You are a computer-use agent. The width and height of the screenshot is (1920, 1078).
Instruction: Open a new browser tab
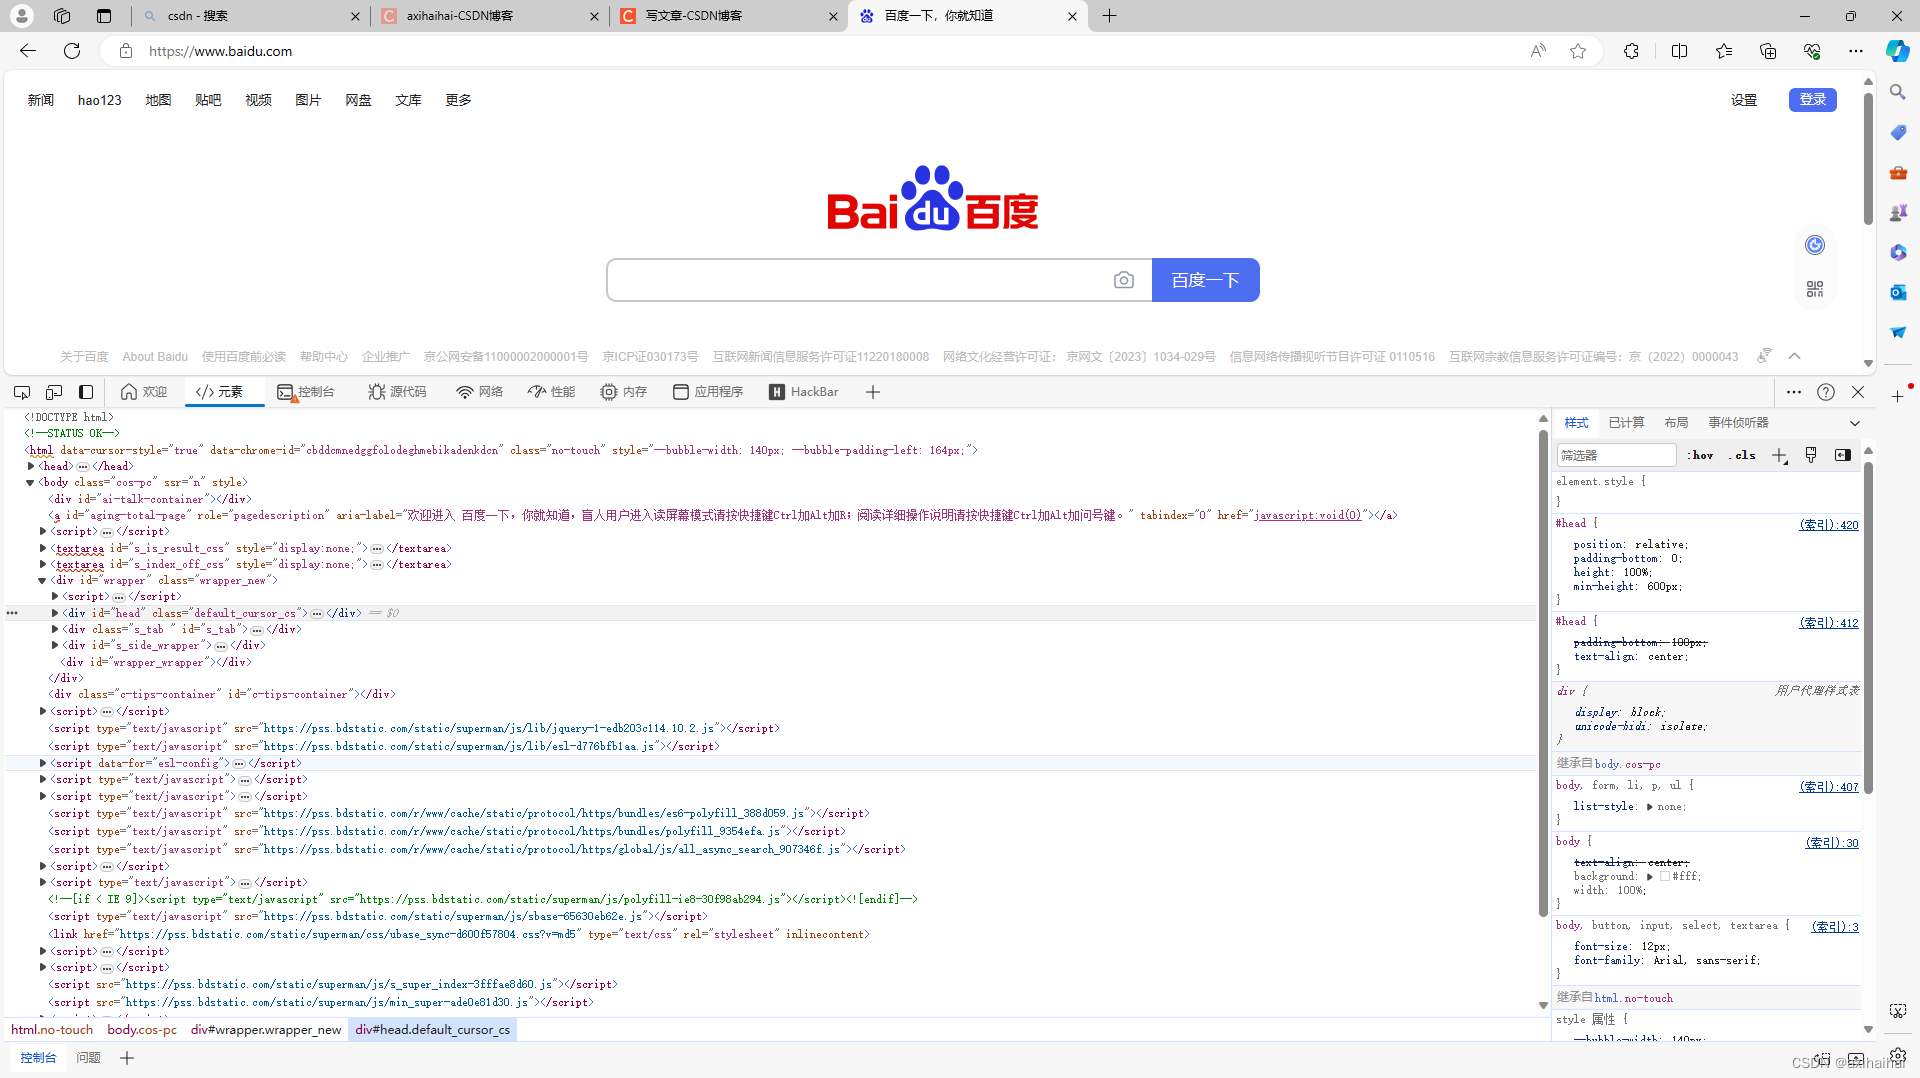coord(1109,16)
